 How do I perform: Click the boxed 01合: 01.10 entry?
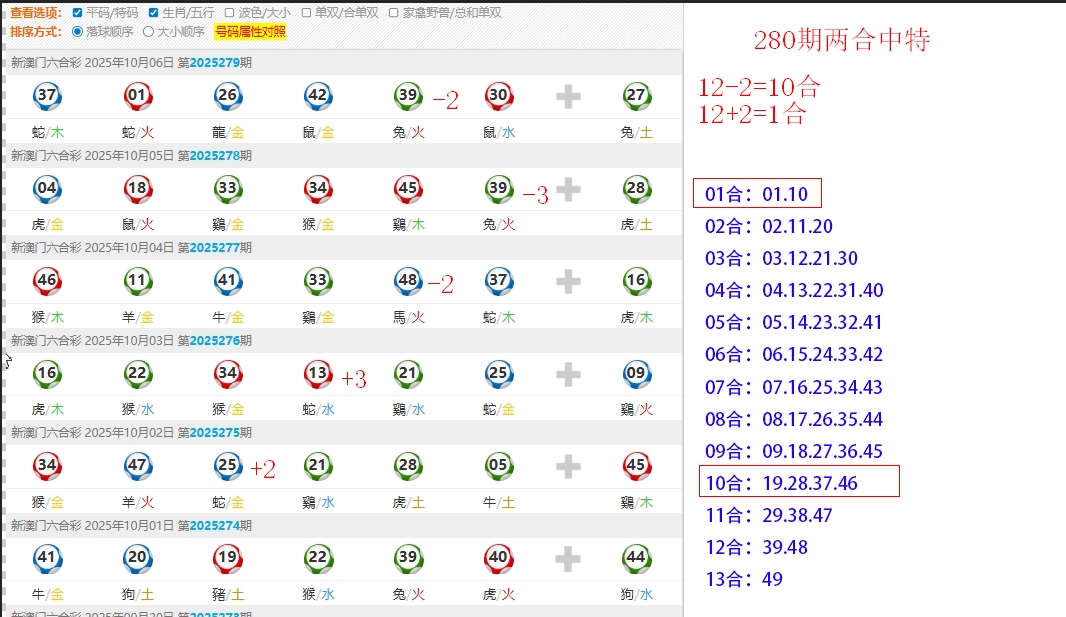(x=757, y=193)
